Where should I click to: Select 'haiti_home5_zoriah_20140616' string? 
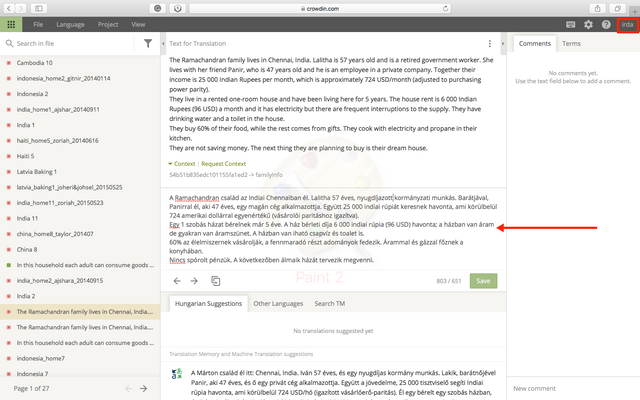(58, 140)
